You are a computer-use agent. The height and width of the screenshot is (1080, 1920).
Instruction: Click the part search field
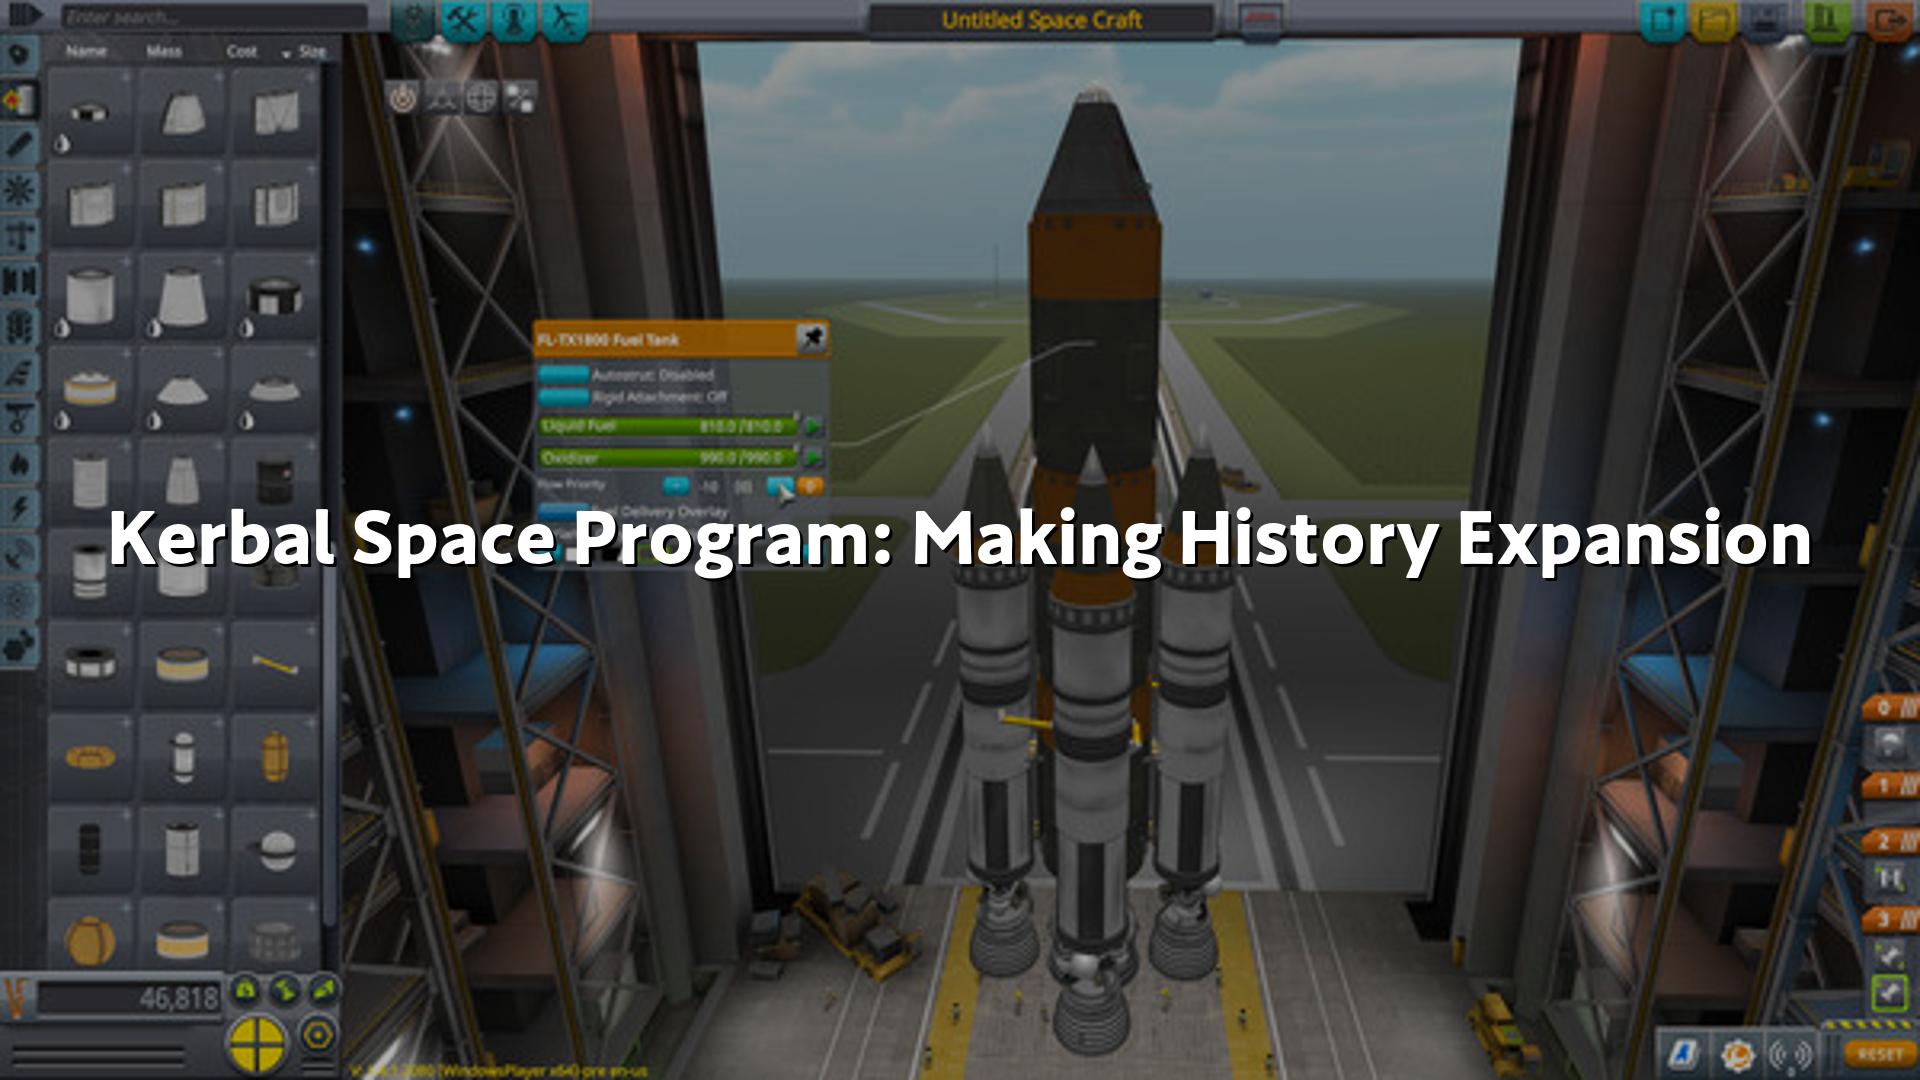click(214, 17)
